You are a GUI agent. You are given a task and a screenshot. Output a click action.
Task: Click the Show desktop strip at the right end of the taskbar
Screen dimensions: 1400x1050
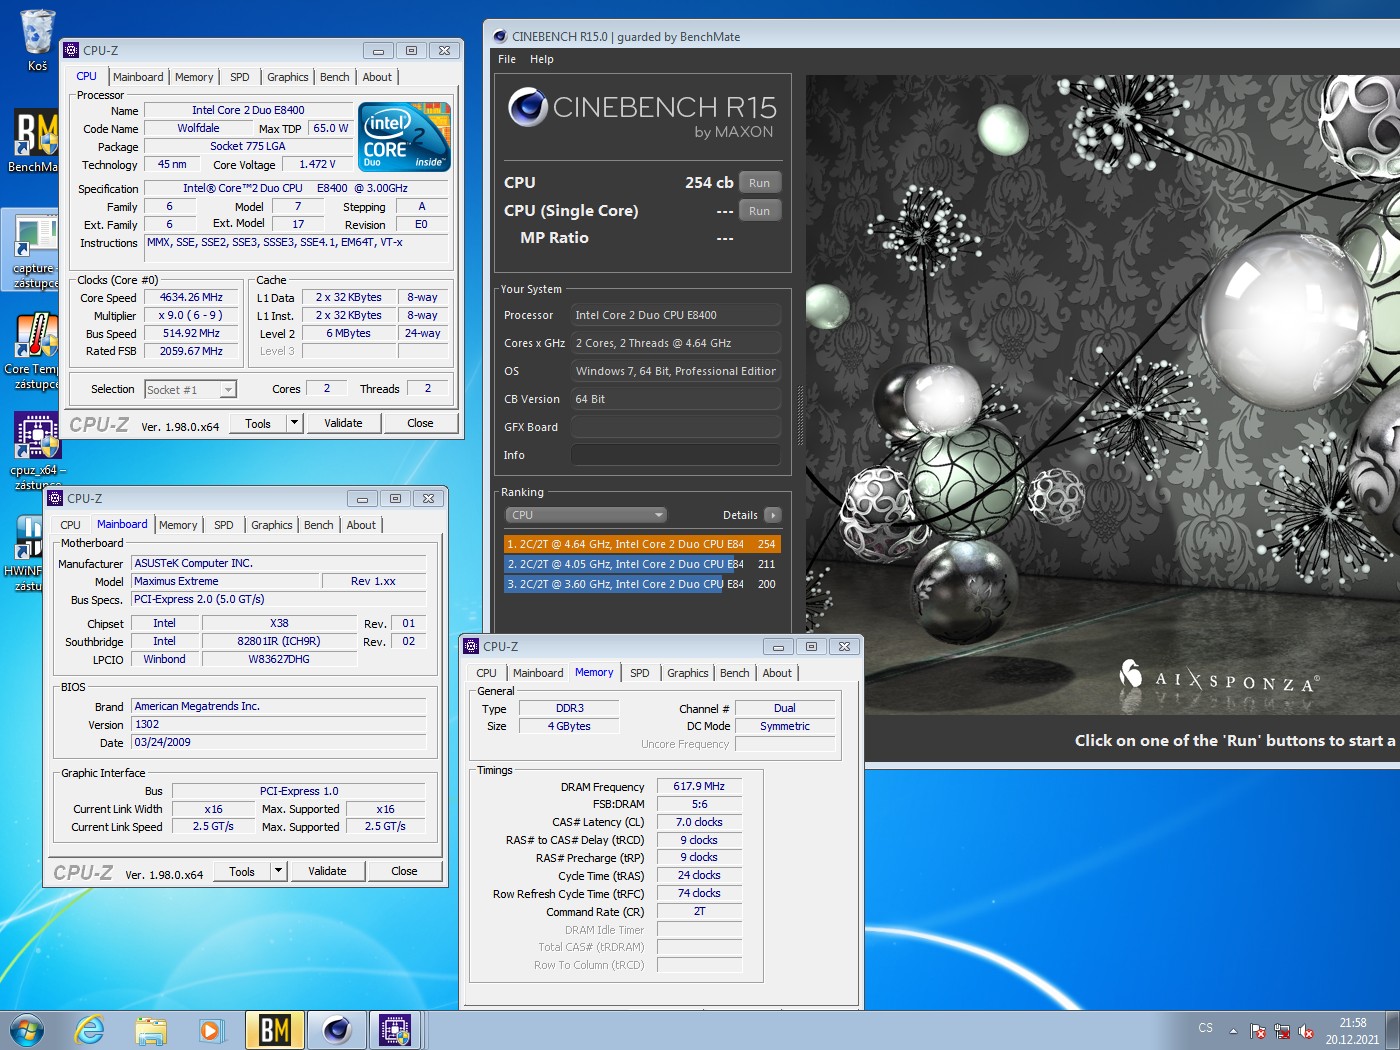coord(1392,1030)
